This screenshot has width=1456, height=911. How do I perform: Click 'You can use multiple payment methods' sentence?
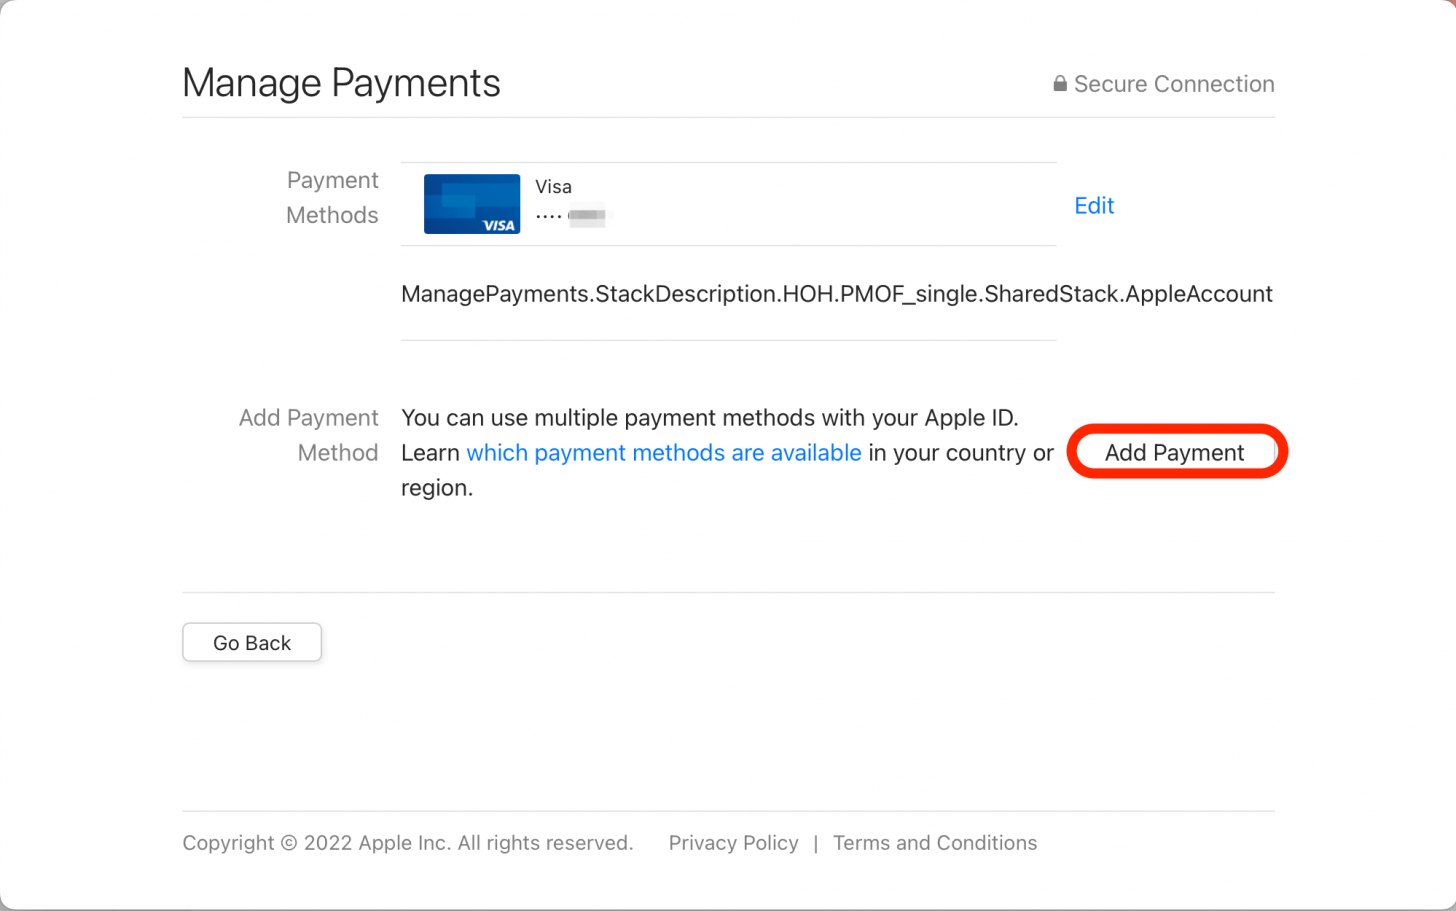[709, 418]
